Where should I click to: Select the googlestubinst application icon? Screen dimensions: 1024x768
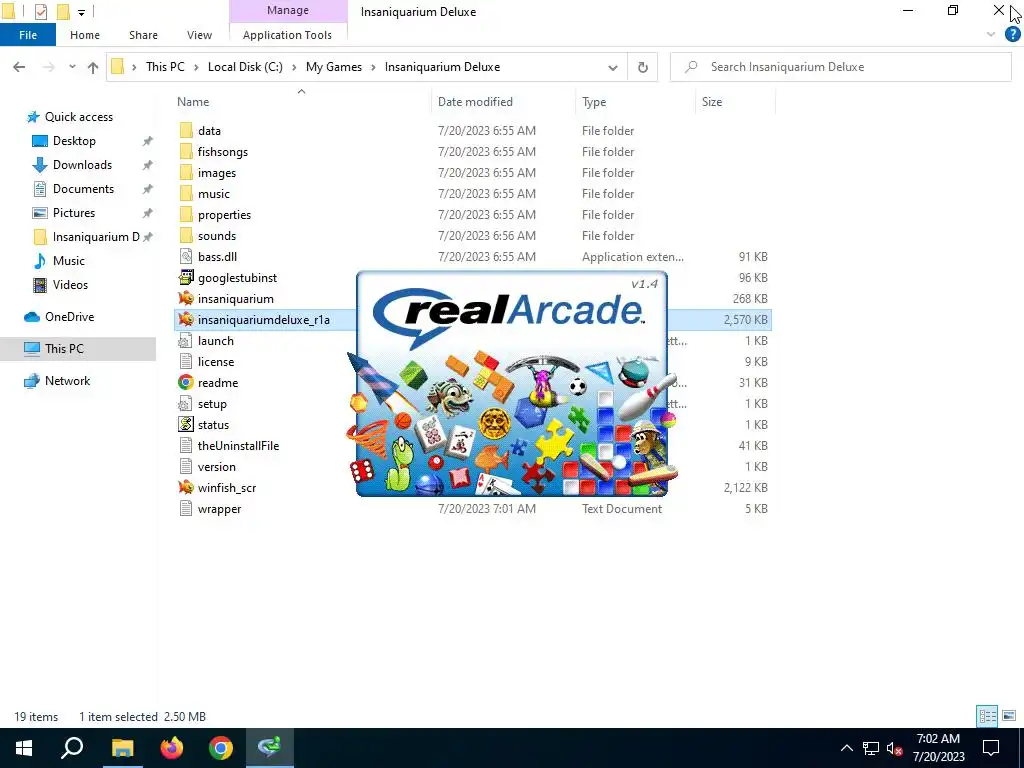(x=186, y=278)
